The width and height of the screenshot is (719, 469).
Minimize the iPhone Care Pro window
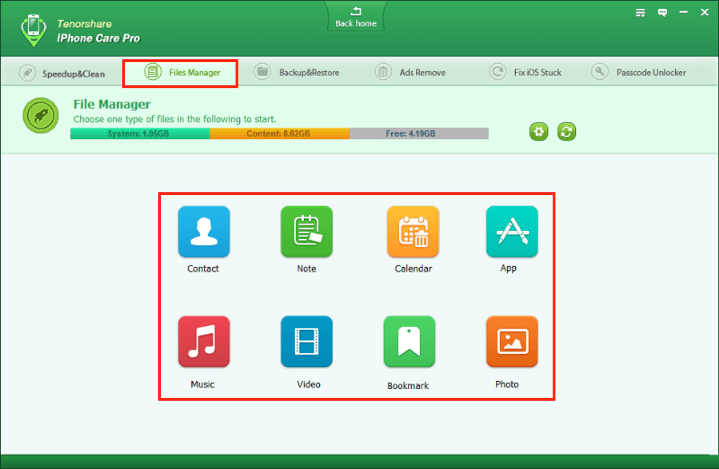(684, 13)
